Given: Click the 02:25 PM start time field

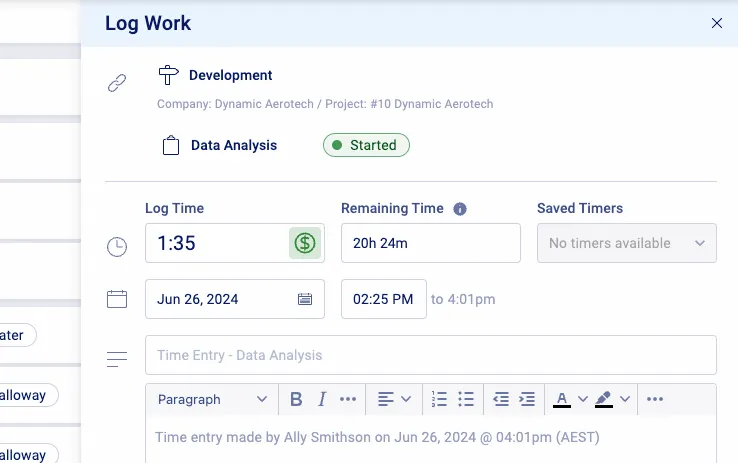Looking at the screenshot, I should coord(384,299).
